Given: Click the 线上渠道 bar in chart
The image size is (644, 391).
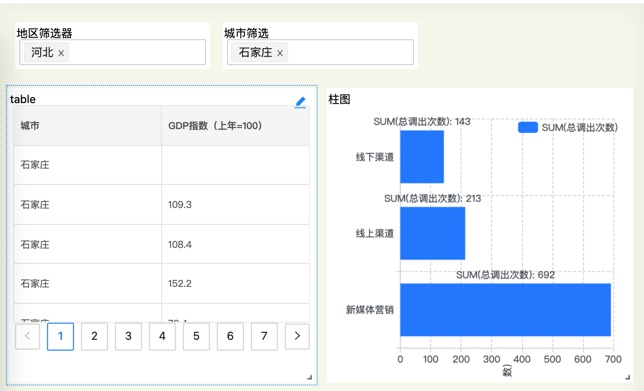Looking at the screenshot, I should [432, 233].
